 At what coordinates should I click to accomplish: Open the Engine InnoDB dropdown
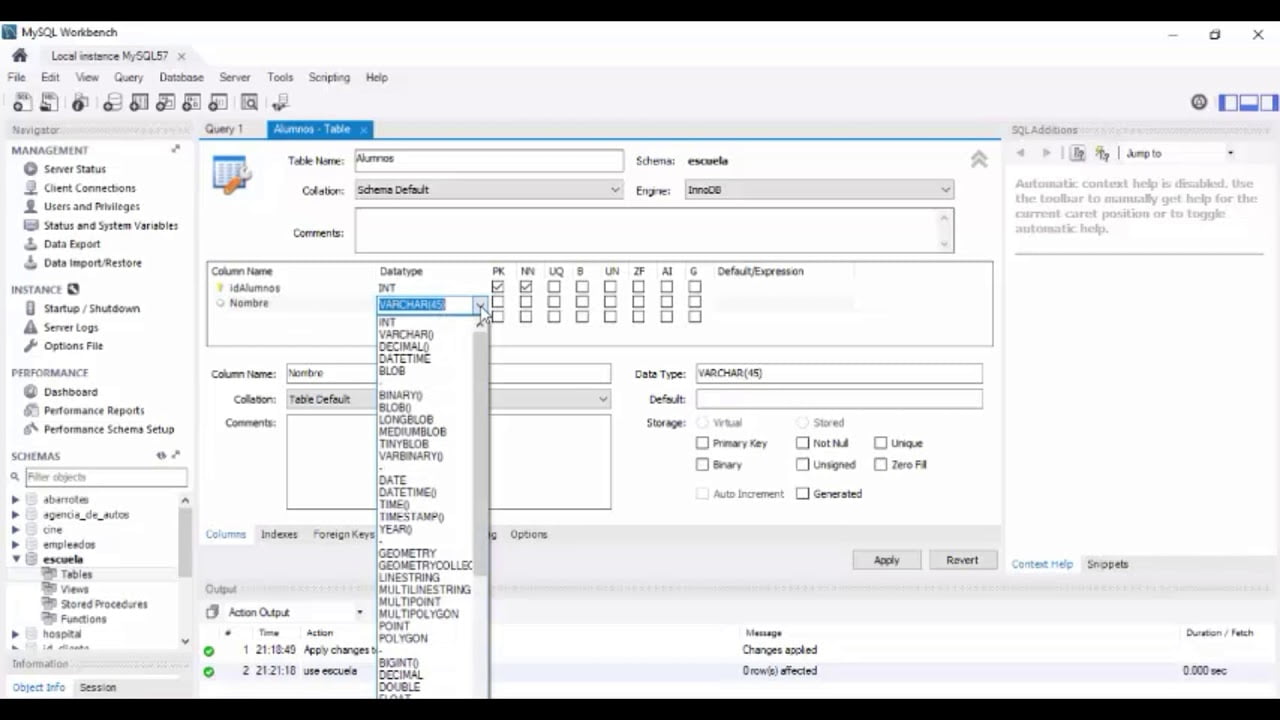pyautogui.click(x=819, y=190)
